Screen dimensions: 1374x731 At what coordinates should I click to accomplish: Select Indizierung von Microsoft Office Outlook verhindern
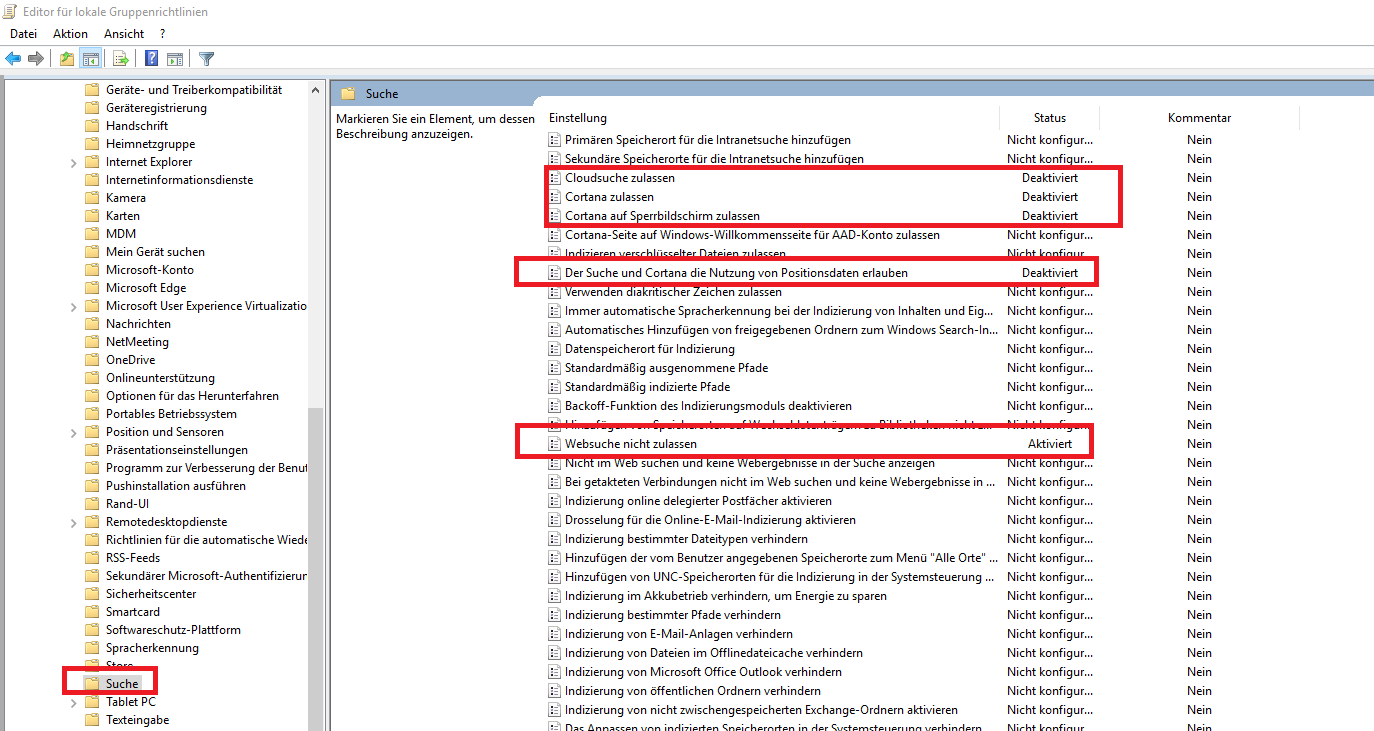point(703,672)
